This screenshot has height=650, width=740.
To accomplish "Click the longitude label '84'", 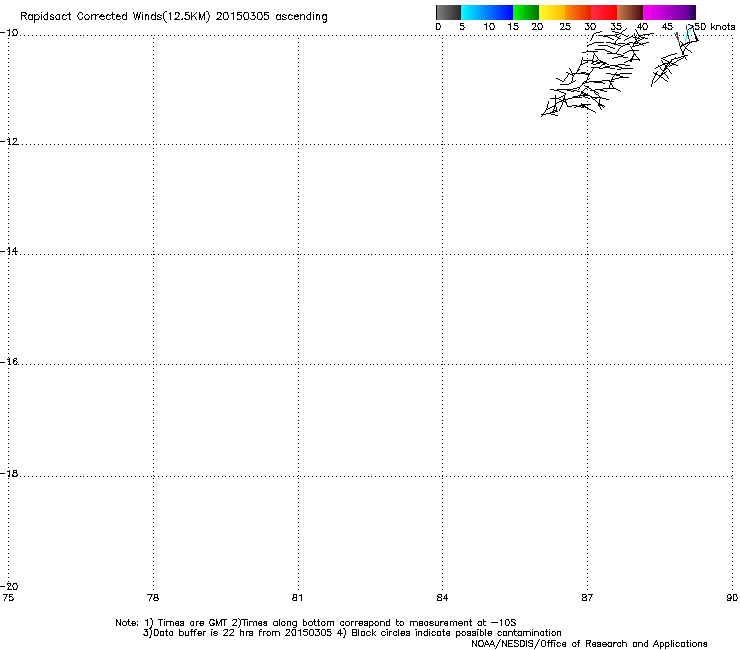I will 442,598.
